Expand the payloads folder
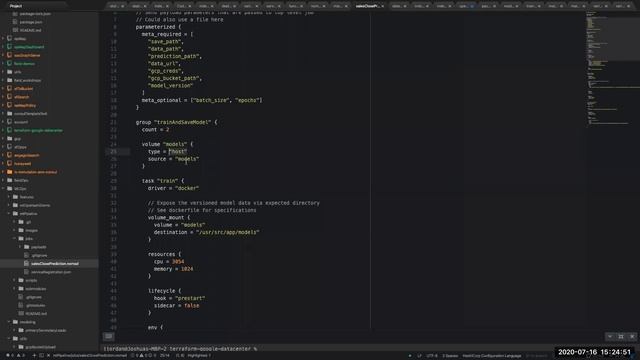 click(x=20, y=247)
